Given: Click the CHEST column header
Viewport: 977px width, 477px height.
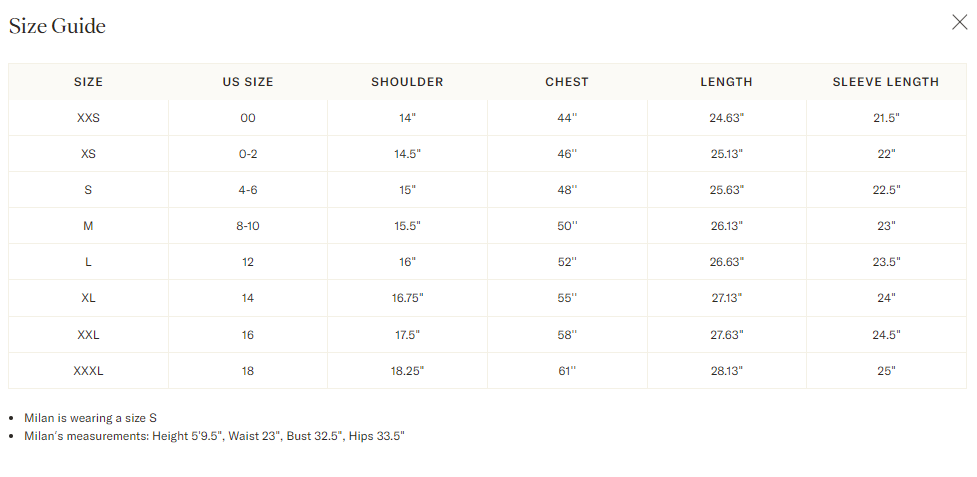Looking at the screenshot, I should 567,82.
